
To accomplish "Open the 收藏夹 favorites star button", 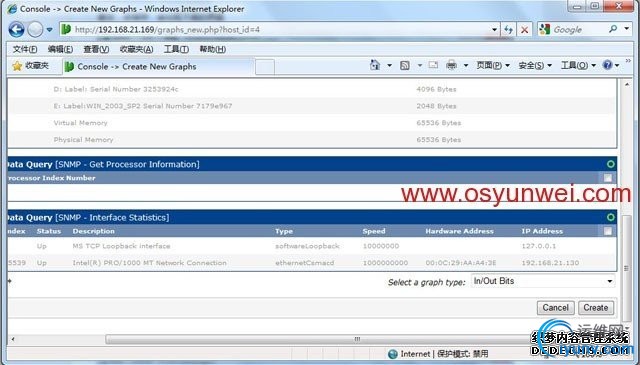I will tap(30, 66).
